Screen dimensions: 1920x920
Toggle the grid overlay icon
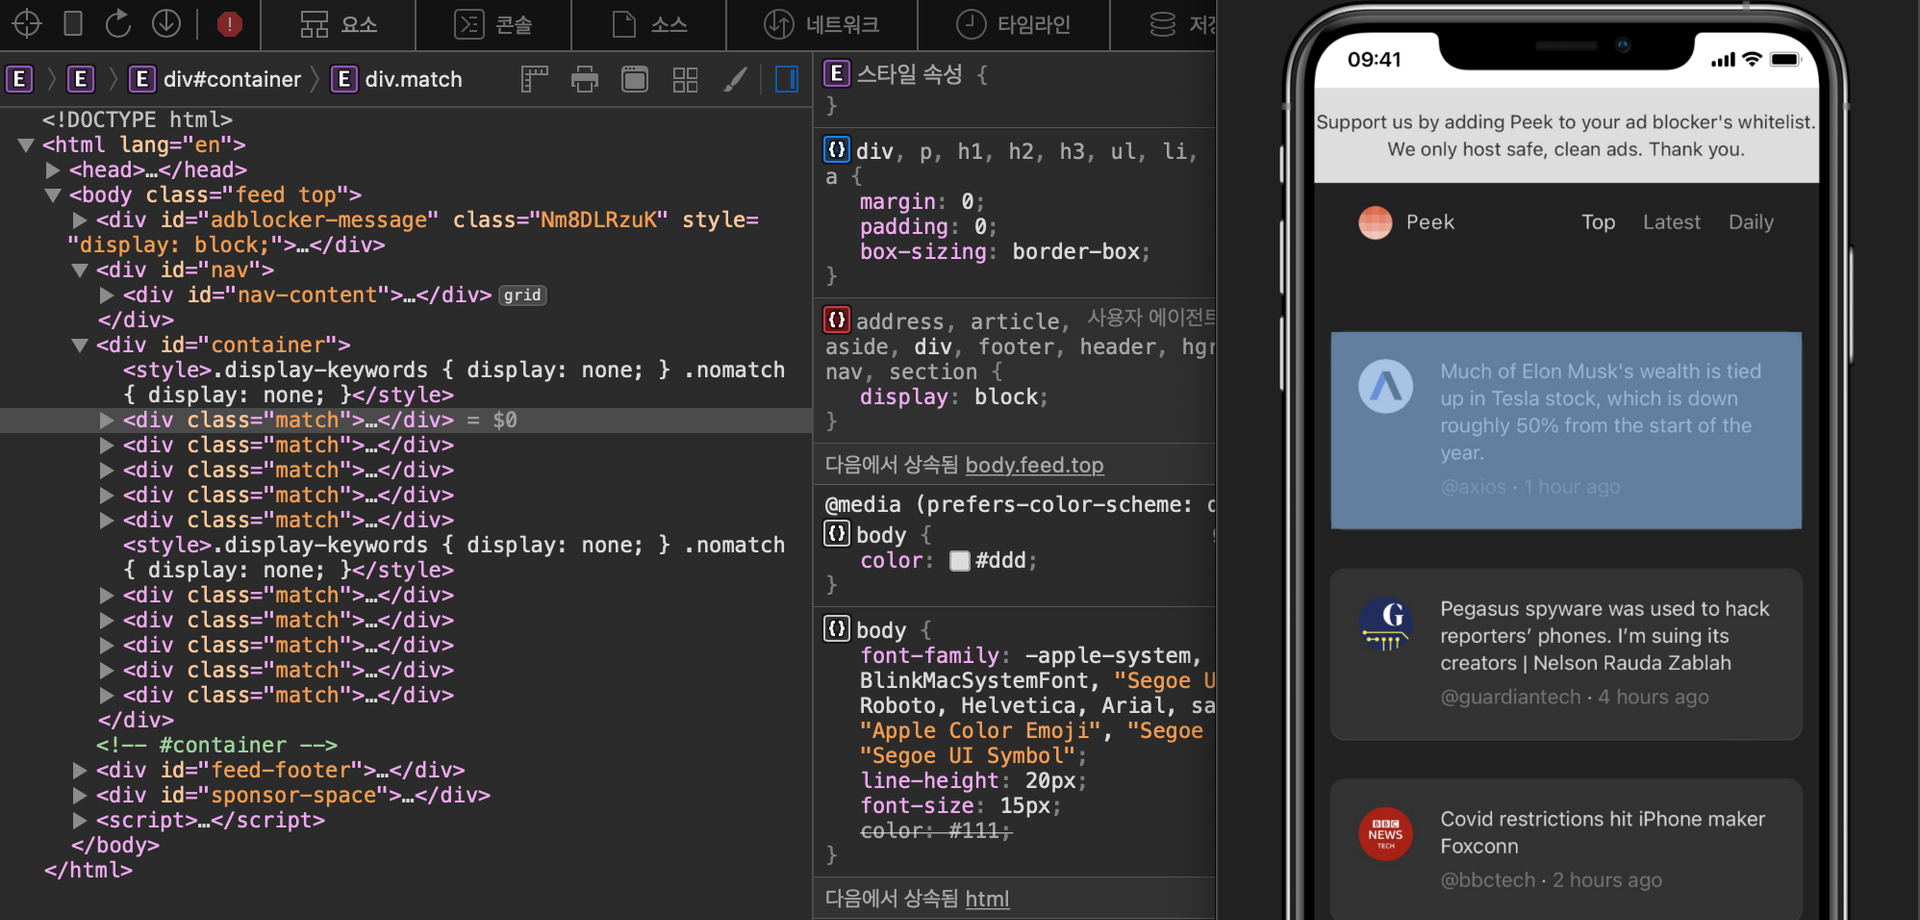685,79
